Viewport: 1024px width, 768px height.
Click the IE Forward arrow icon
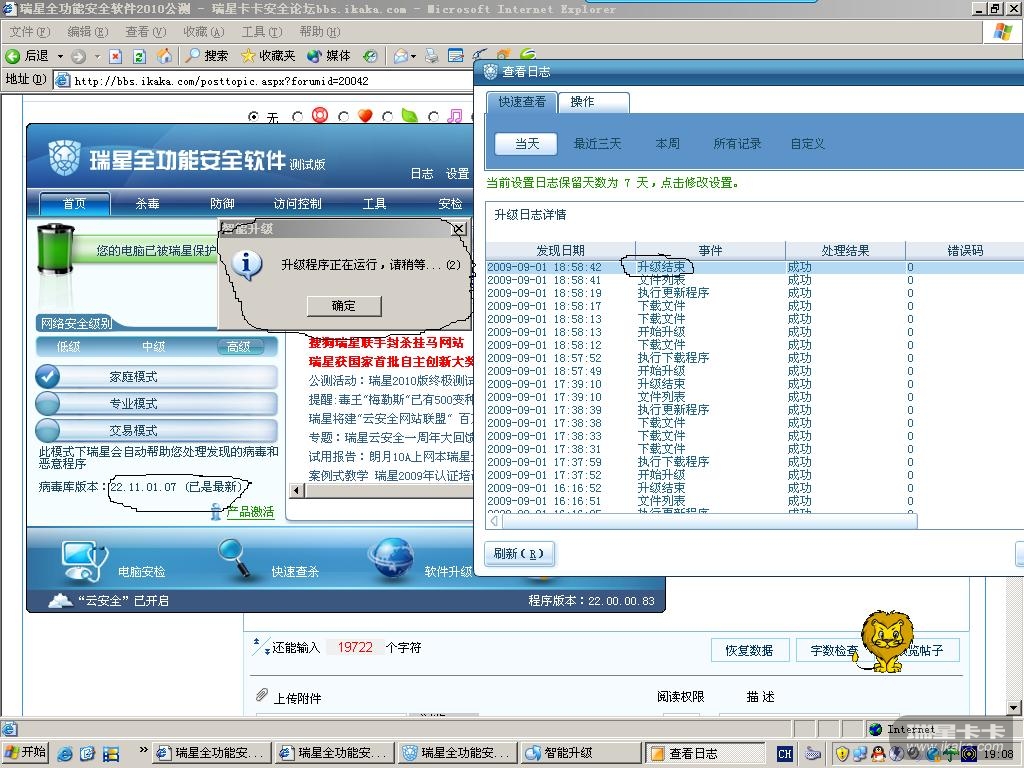(x=79, y=56)
